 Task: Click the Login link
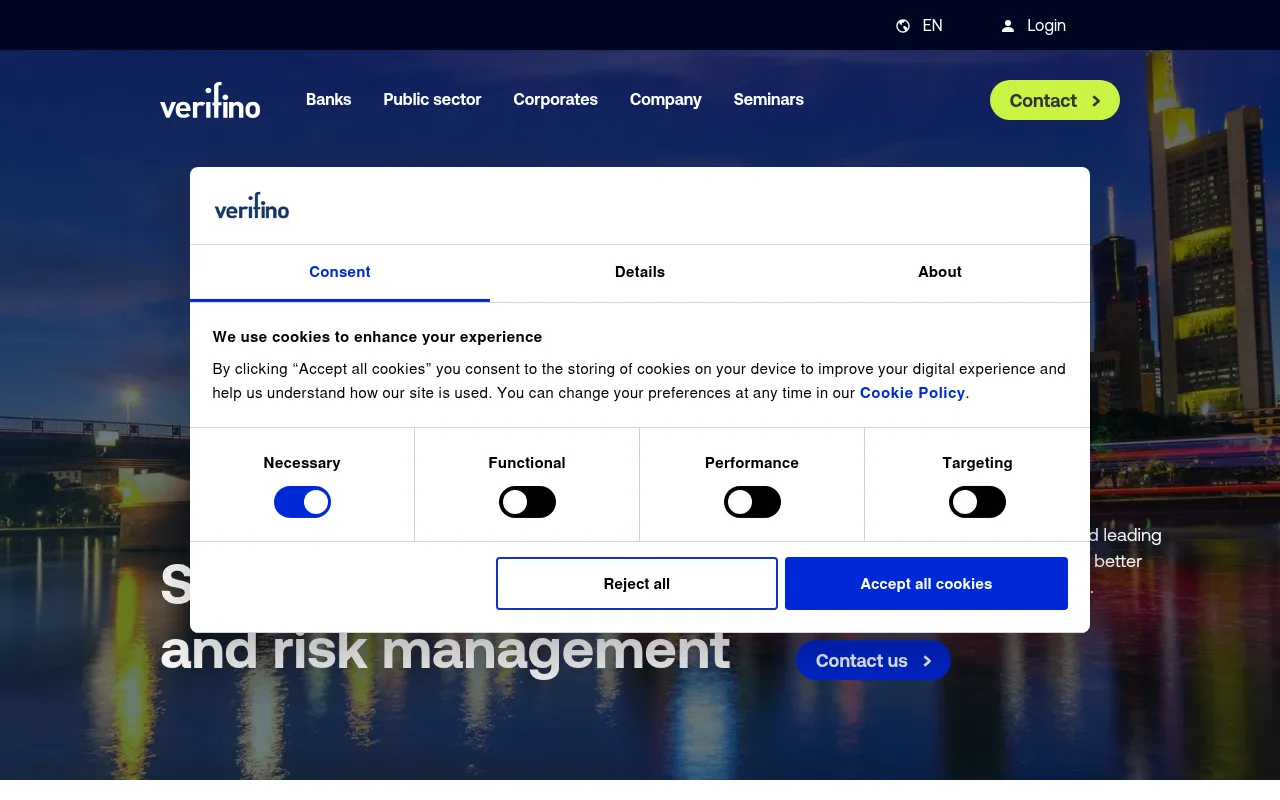coord(1046,26)
